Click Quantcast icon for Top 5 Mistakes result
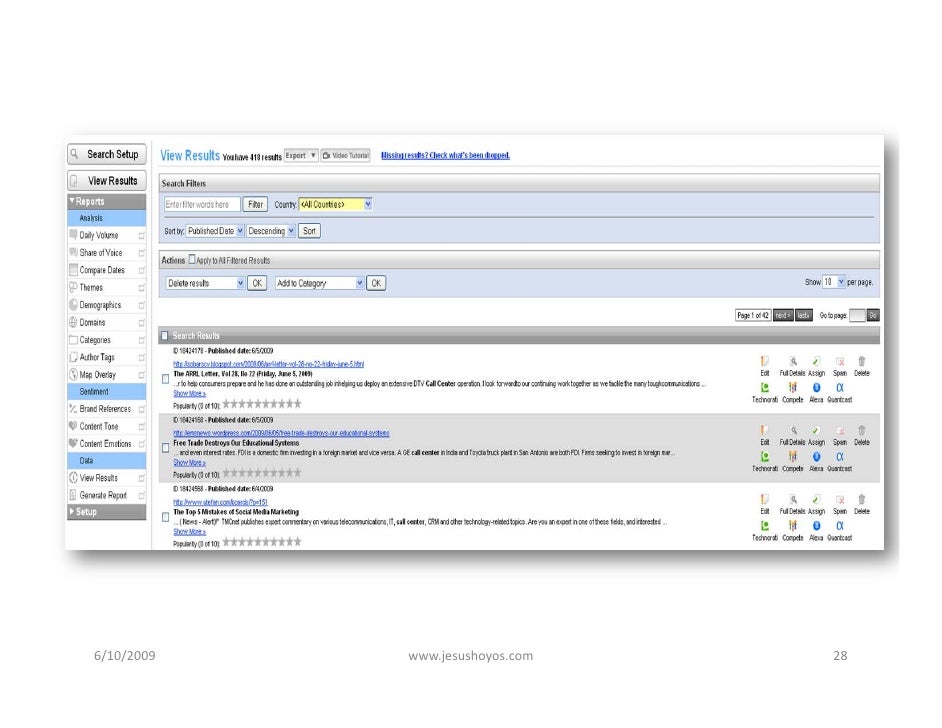Image resolution: width=942 pixels, height=728 pixels. tap(840, 526)
